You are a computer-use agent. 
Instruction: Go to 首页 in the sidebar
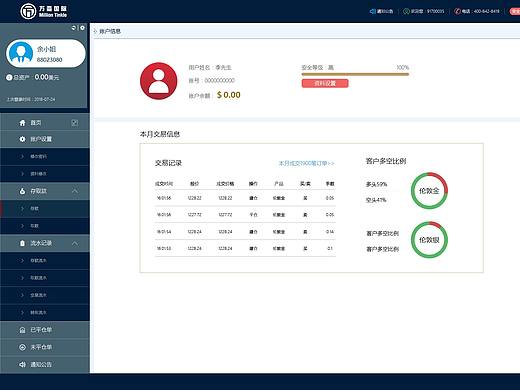point(45,123)
